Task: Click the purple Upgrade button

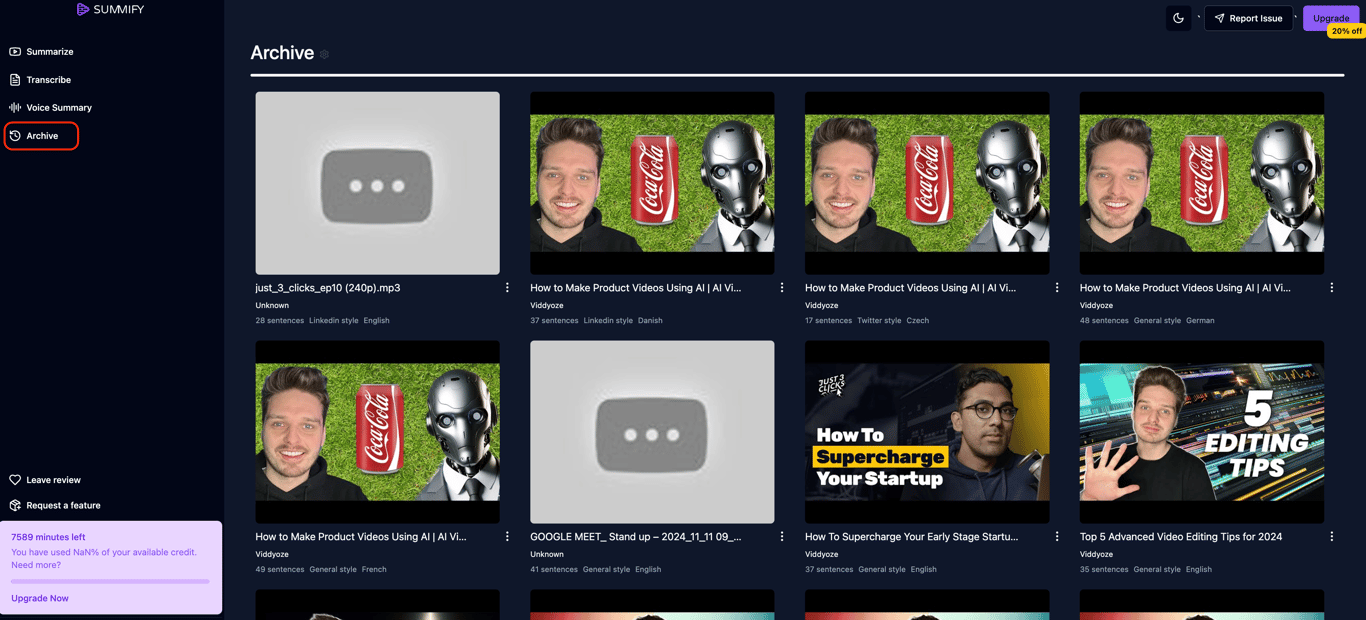Action: click(x=1331, y=18)
